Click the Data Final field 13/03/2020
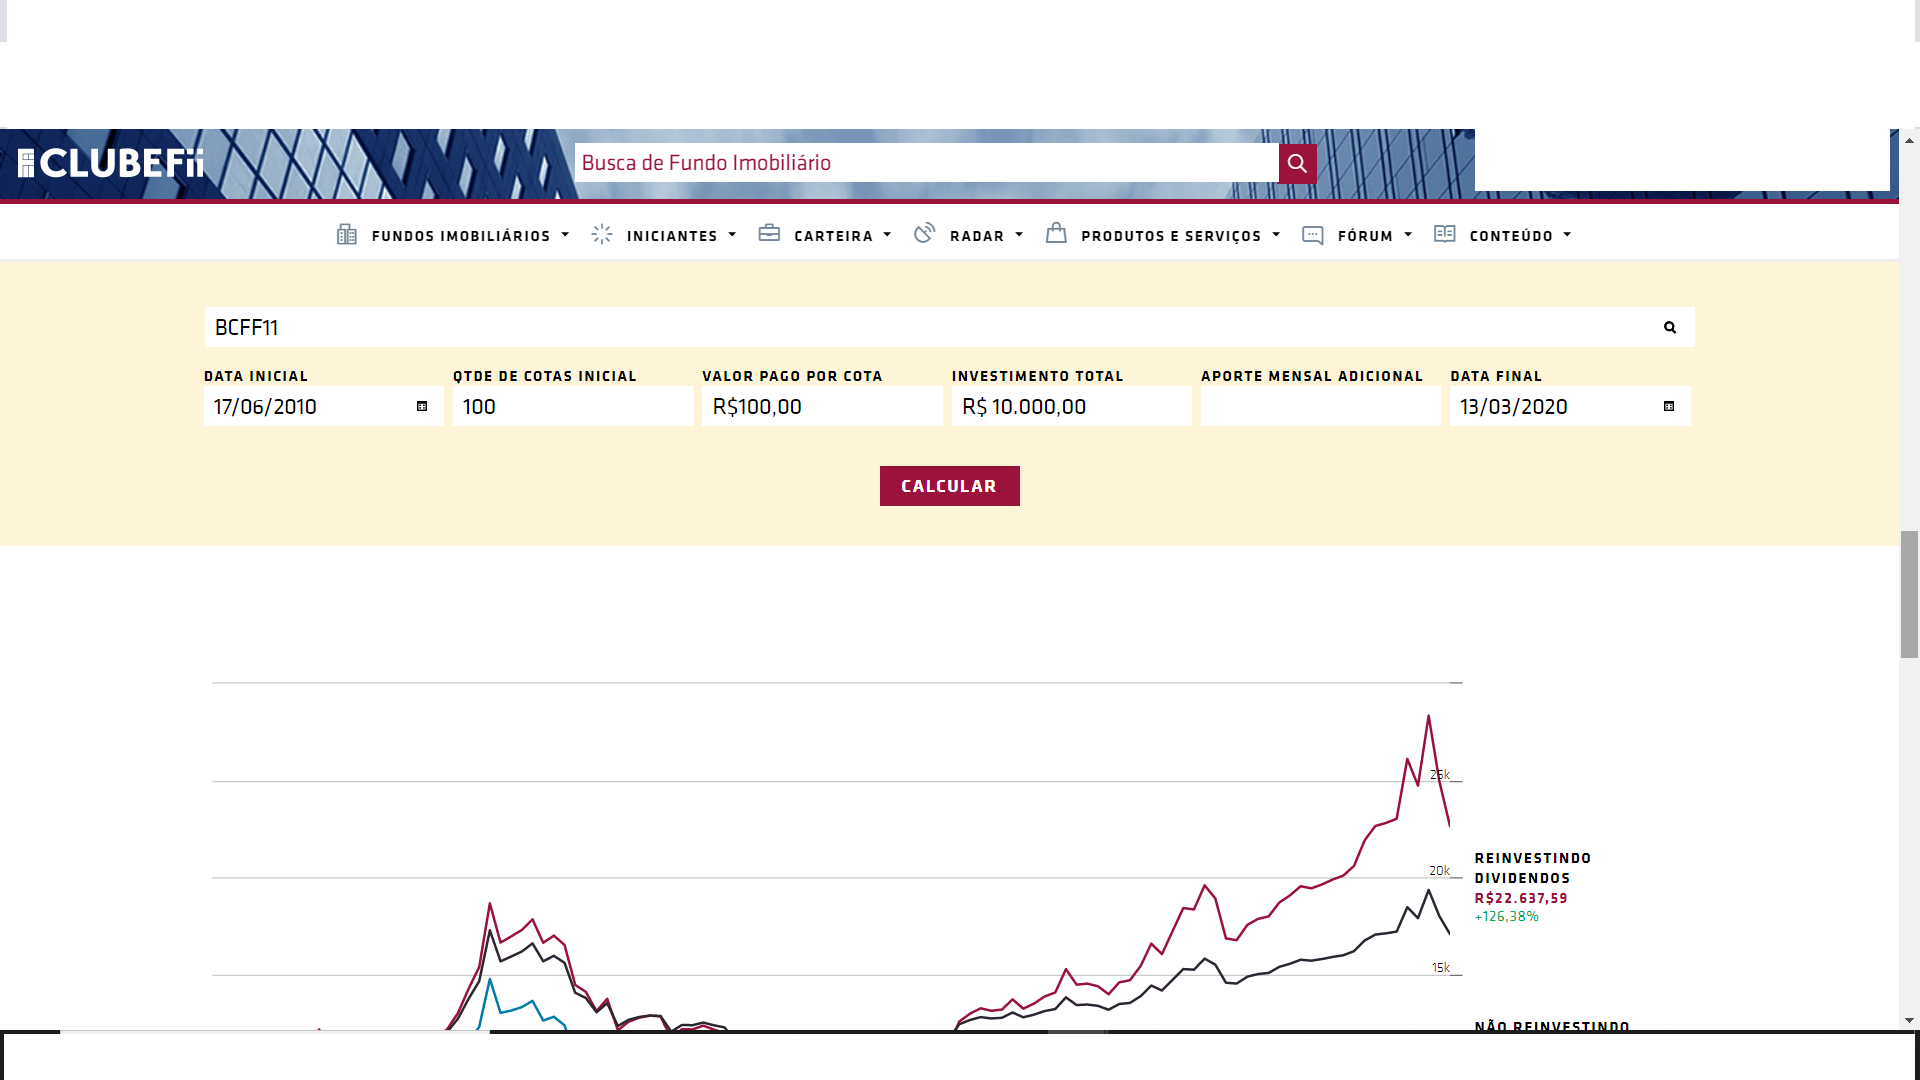Viewport: 1920px width, 1080px height. (1570, 406)
